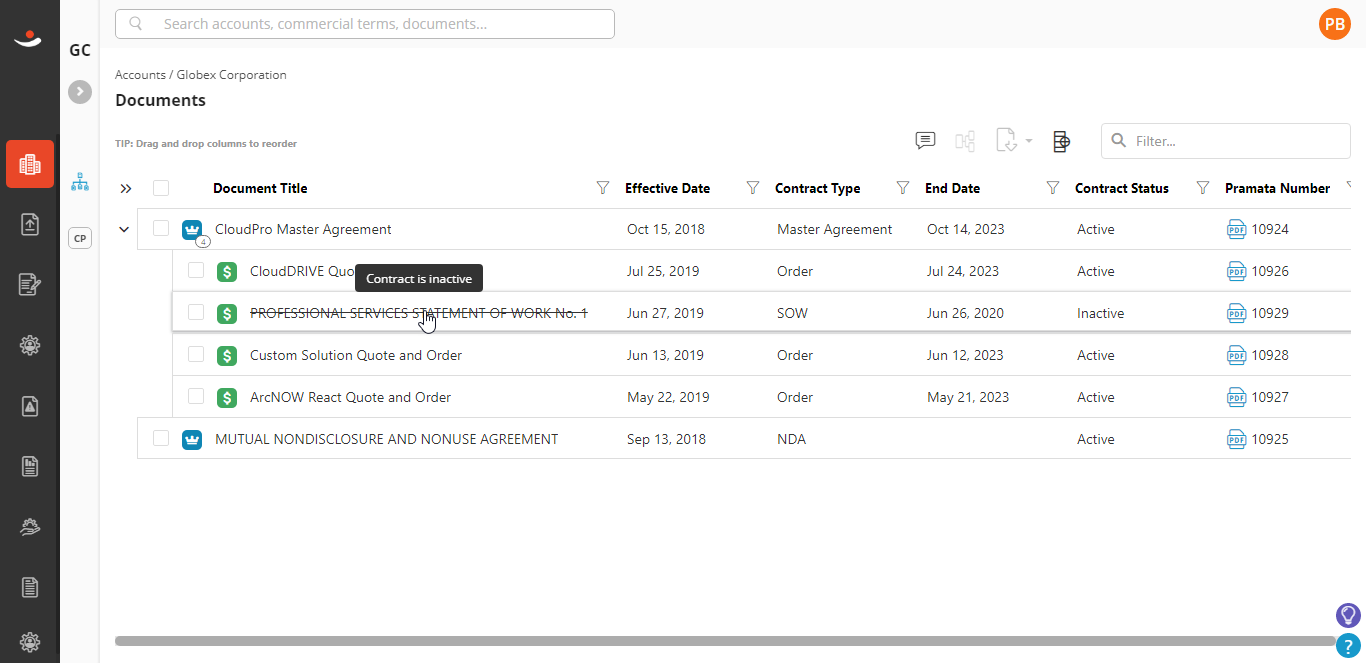Select the Inactive status cell
The height and width of the screenshot is (663, 1366).
[x=1100, y=314]
